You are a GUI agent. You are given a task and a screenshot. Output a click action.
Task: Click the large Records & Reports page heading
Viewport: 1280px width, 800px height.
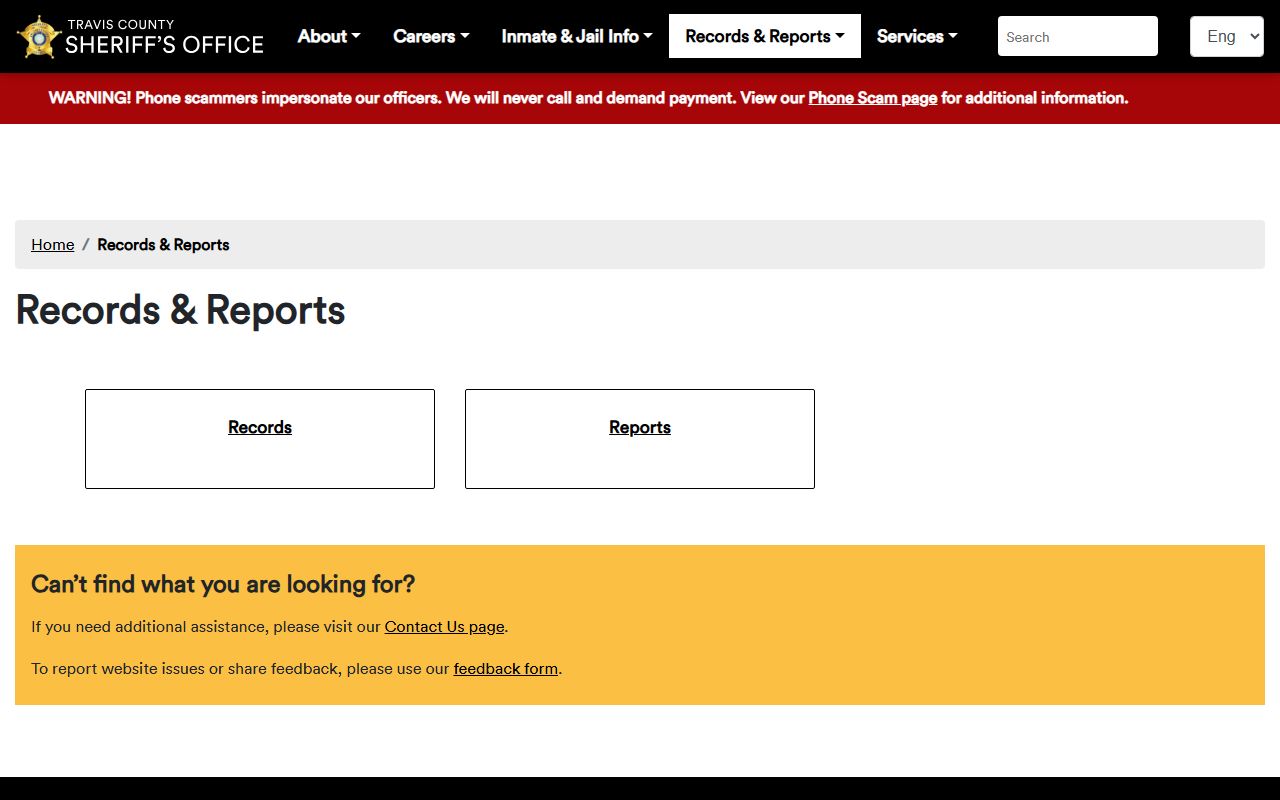click(x=180, y=310)
